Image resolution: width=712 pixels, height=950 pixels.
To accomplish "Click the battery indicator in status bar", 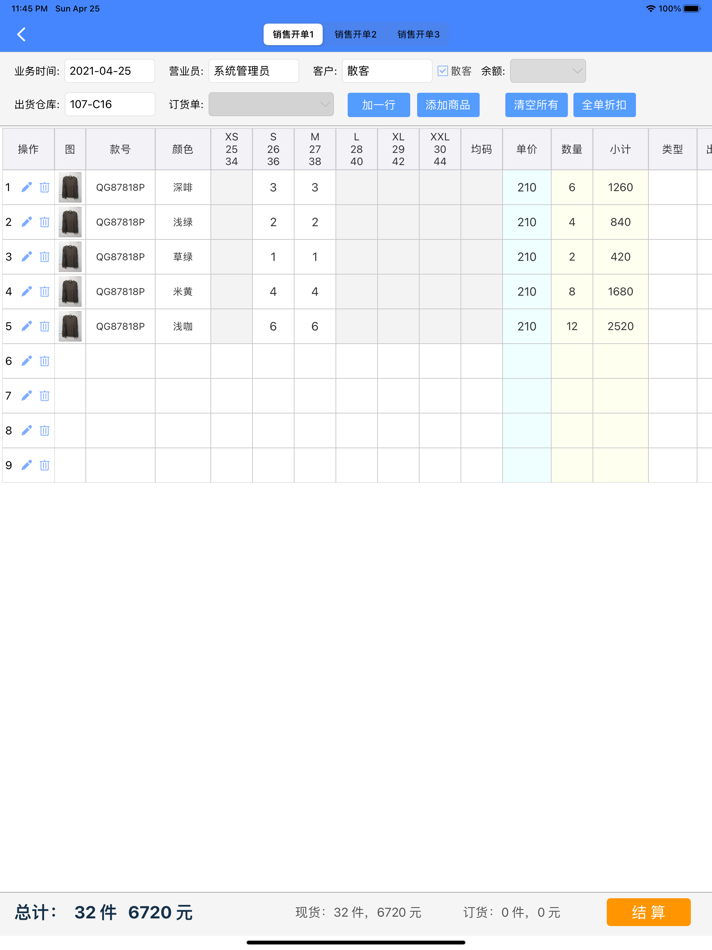I will point(692,8).
